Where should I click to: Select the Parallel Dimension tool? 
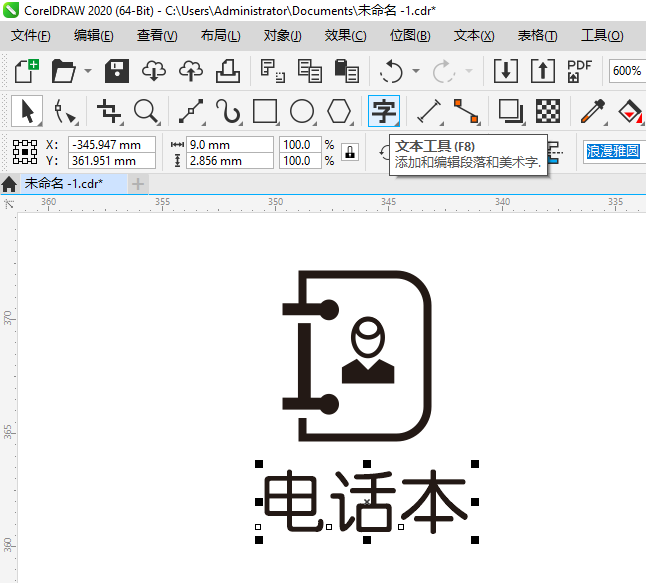click(x=429, y=111)
